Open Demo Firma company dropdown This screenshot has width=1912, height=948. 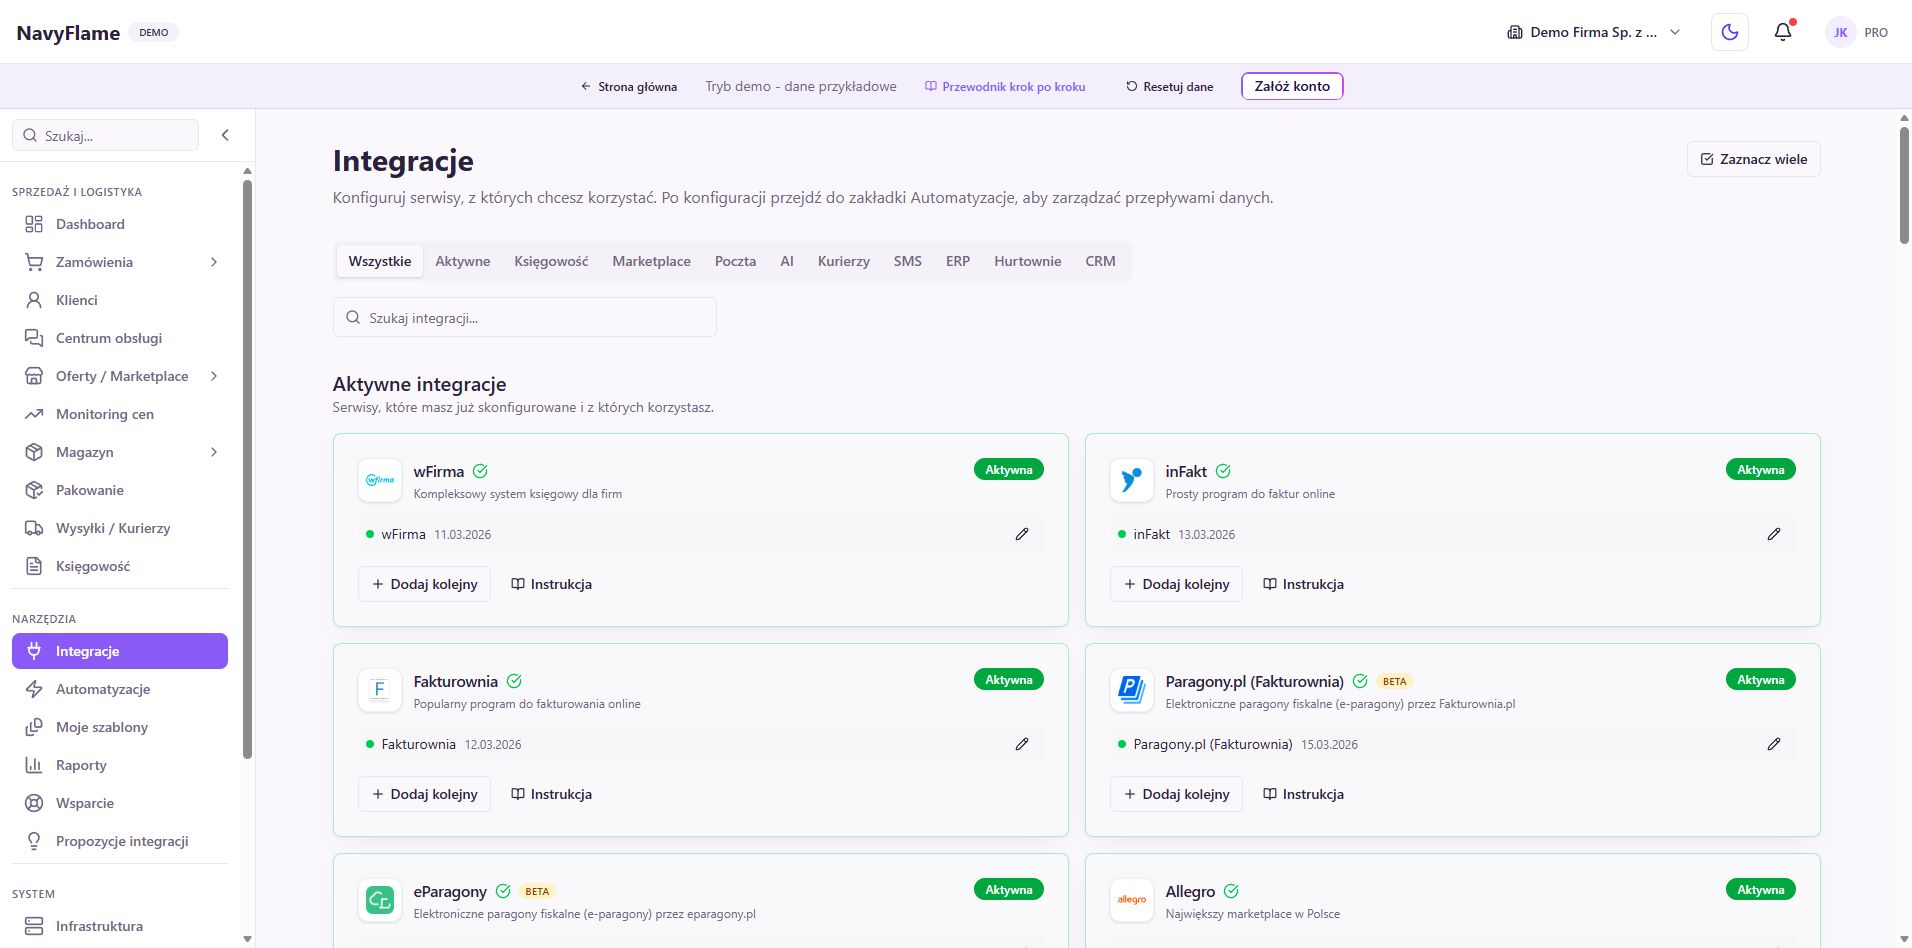(x=1594, y=32)
